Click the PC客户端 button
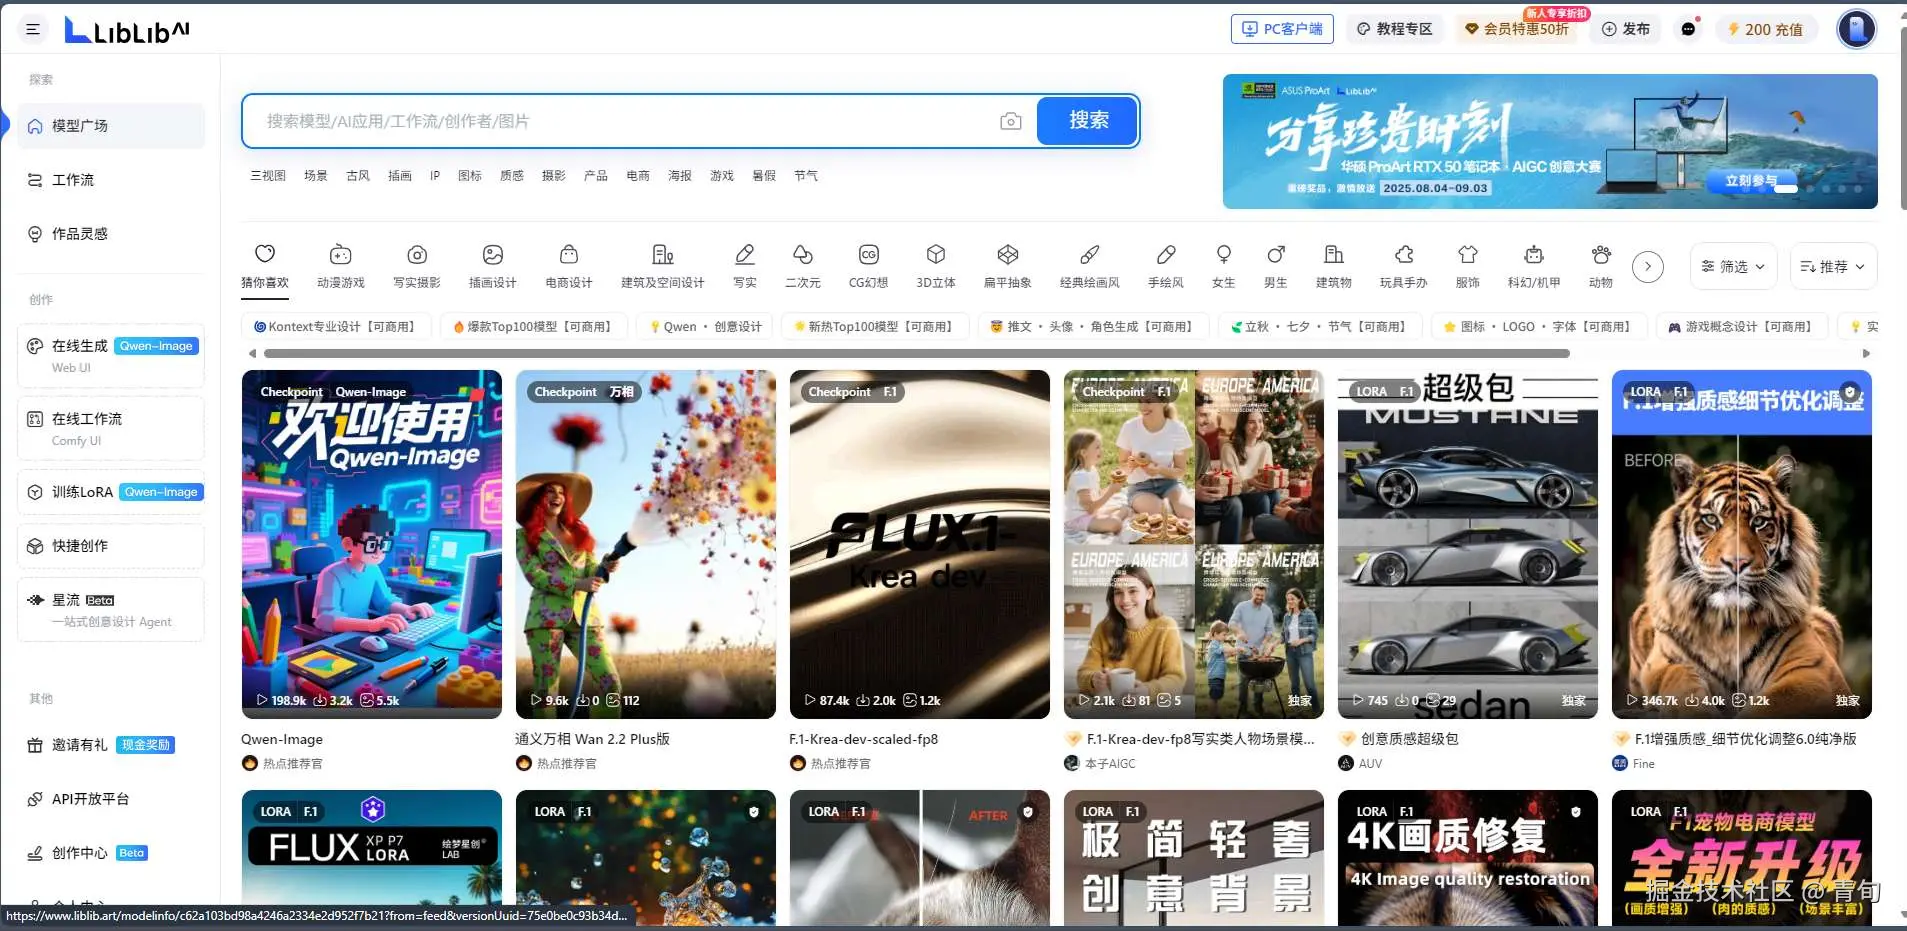Image resolution: width=1907 pixels, height=931 pixels. [x=1283, y=29]
